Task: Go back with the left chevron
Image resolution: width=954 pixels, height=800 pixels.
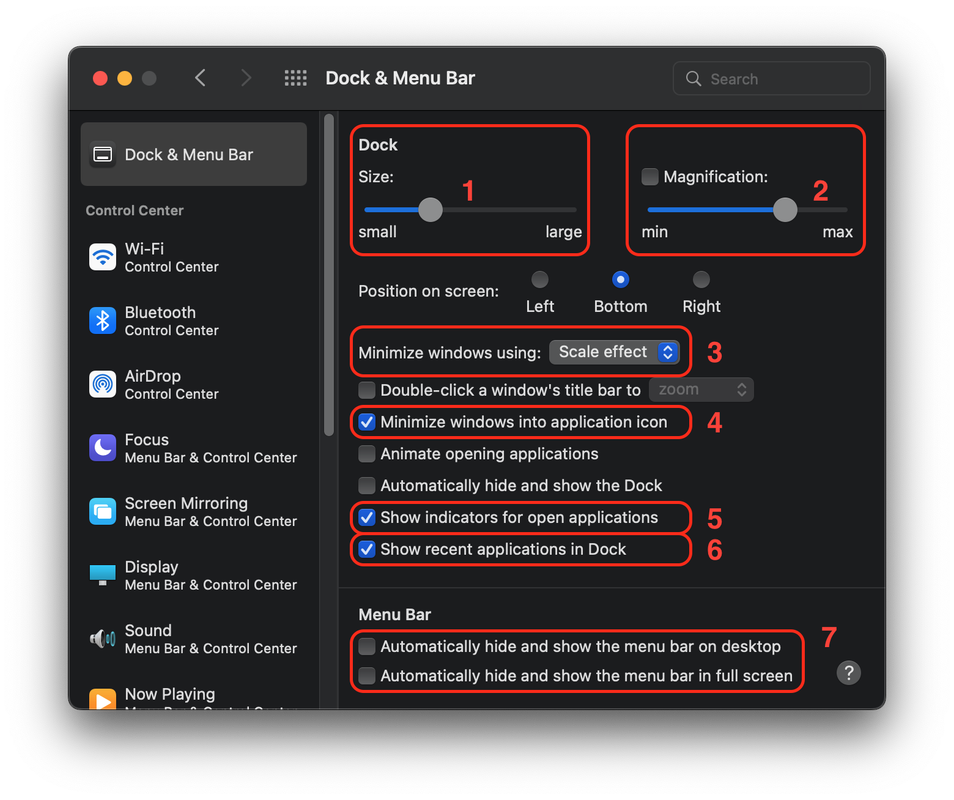Action: coord(200,78)
